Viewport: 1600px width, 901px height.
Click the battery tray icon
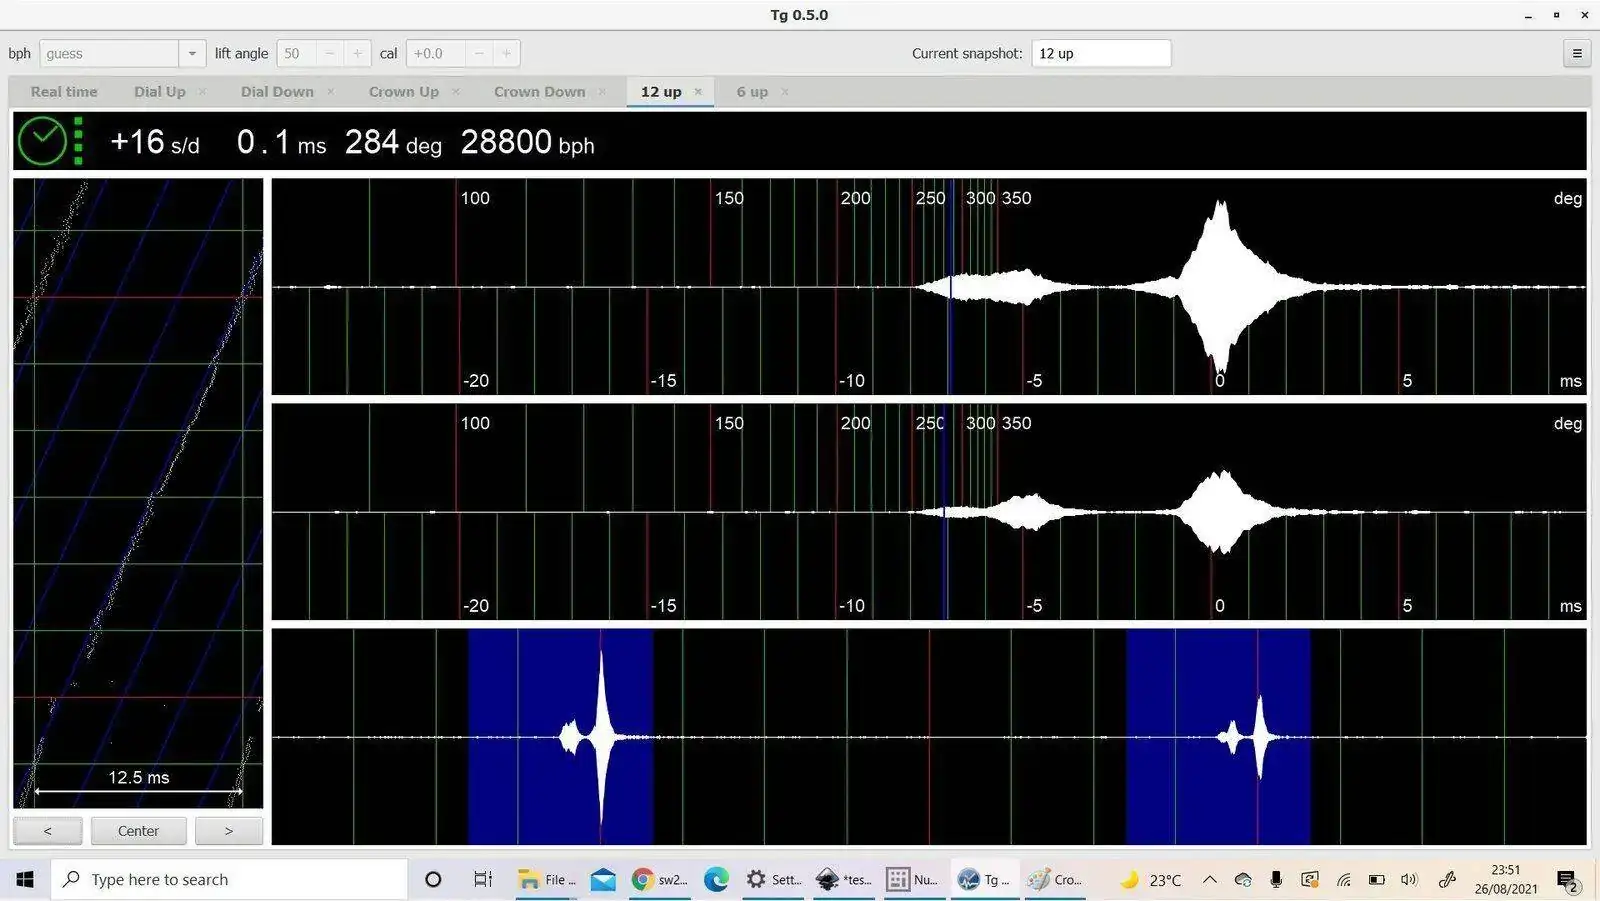pyautogui.click(x=1377, y=880)
